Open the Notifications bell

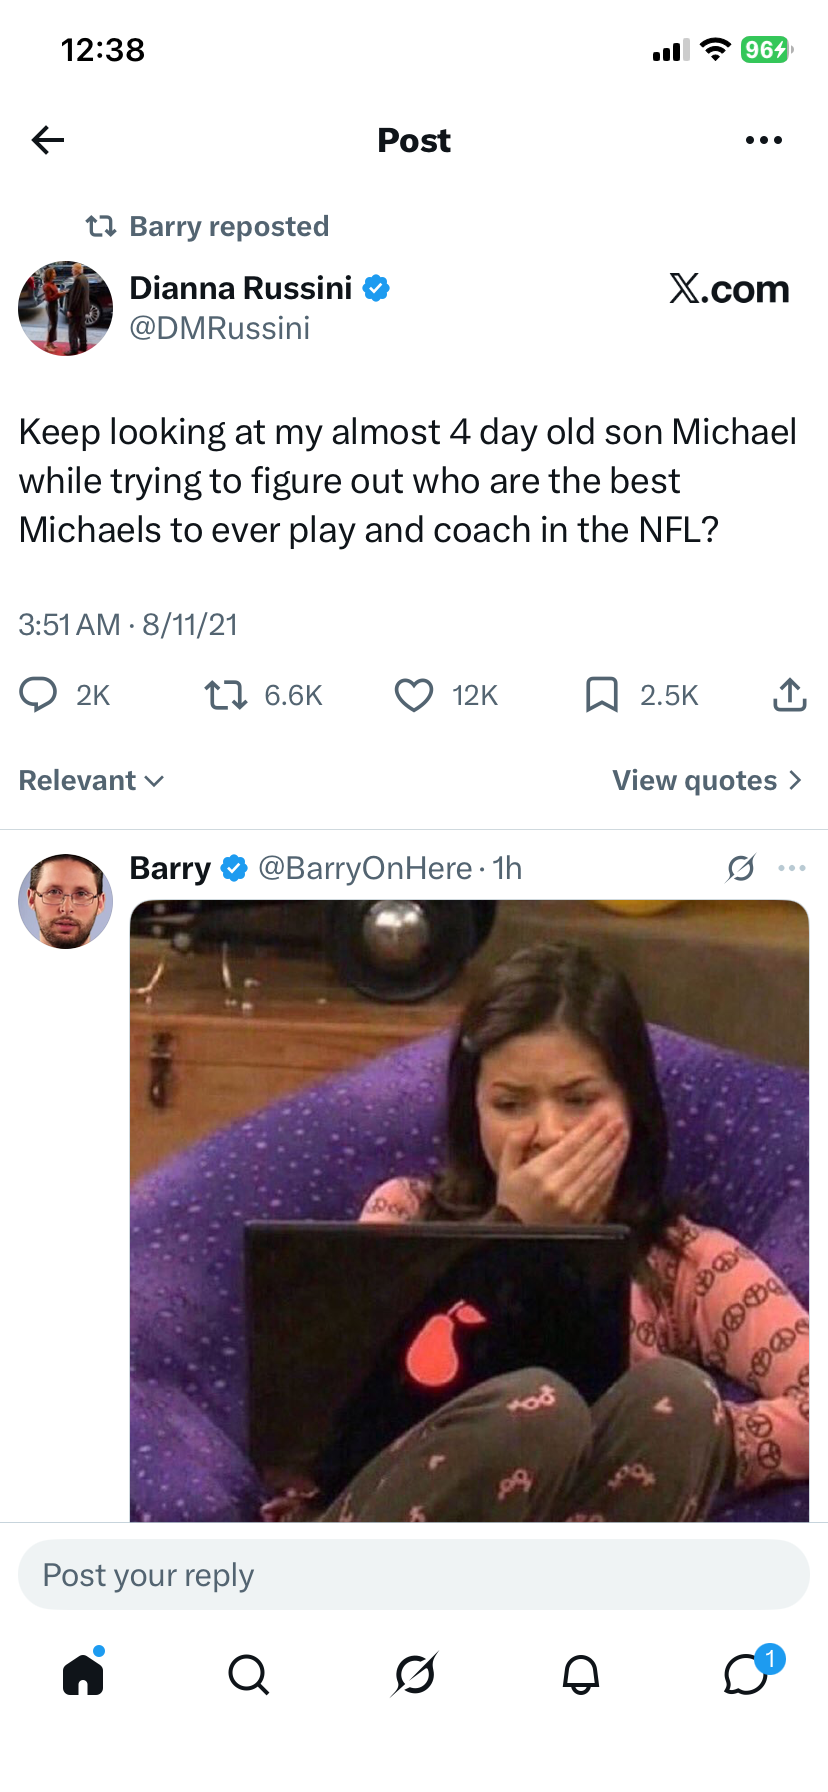coord(580,1673)
